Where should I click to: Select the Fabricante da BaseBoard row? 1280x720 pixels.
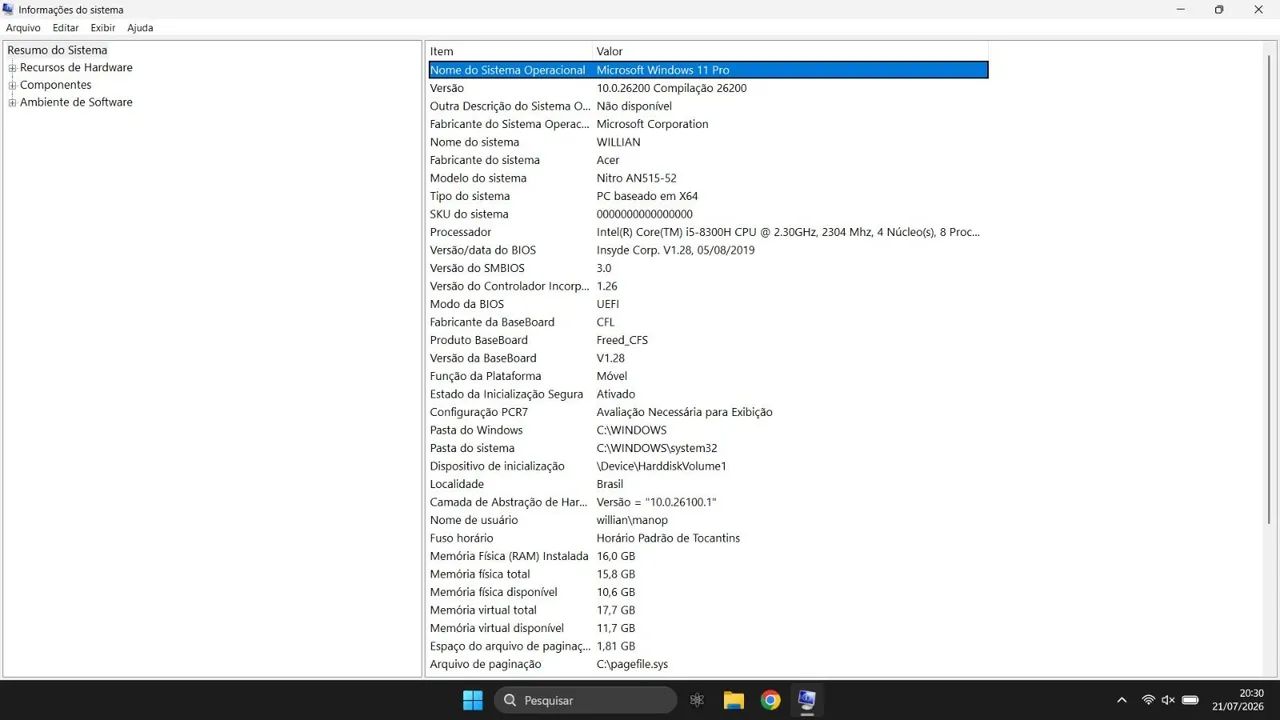[708, 322]
